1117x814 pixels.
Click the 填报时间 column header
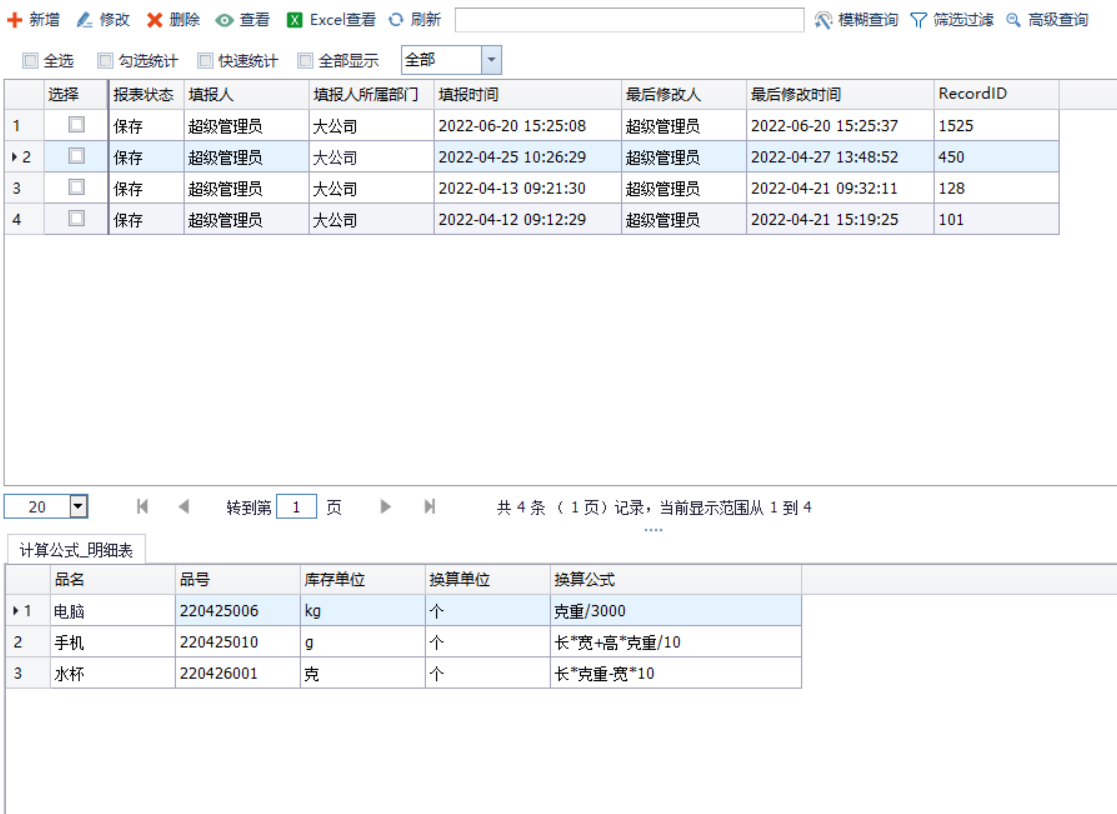click(468, 94)
